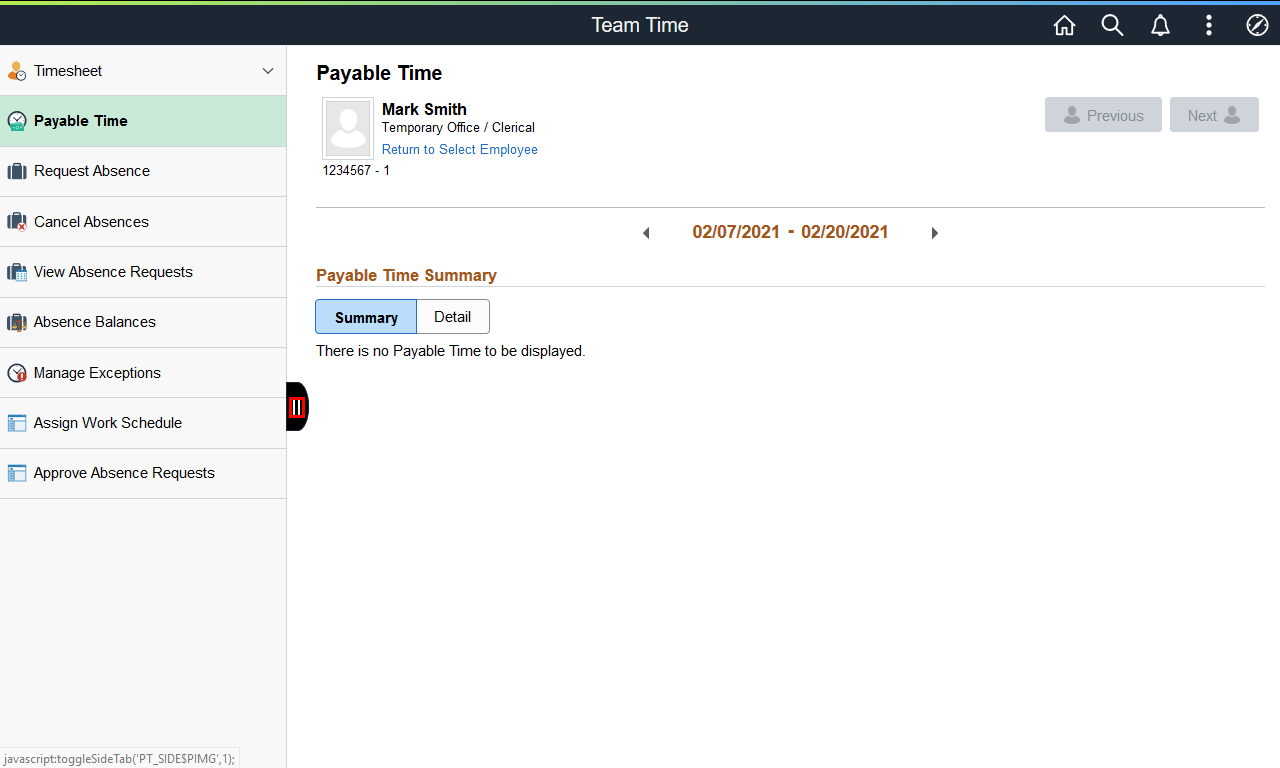Open Cancel Absences in sidebar
Screen dimensions: 1280x768
(x=91, y=222)
